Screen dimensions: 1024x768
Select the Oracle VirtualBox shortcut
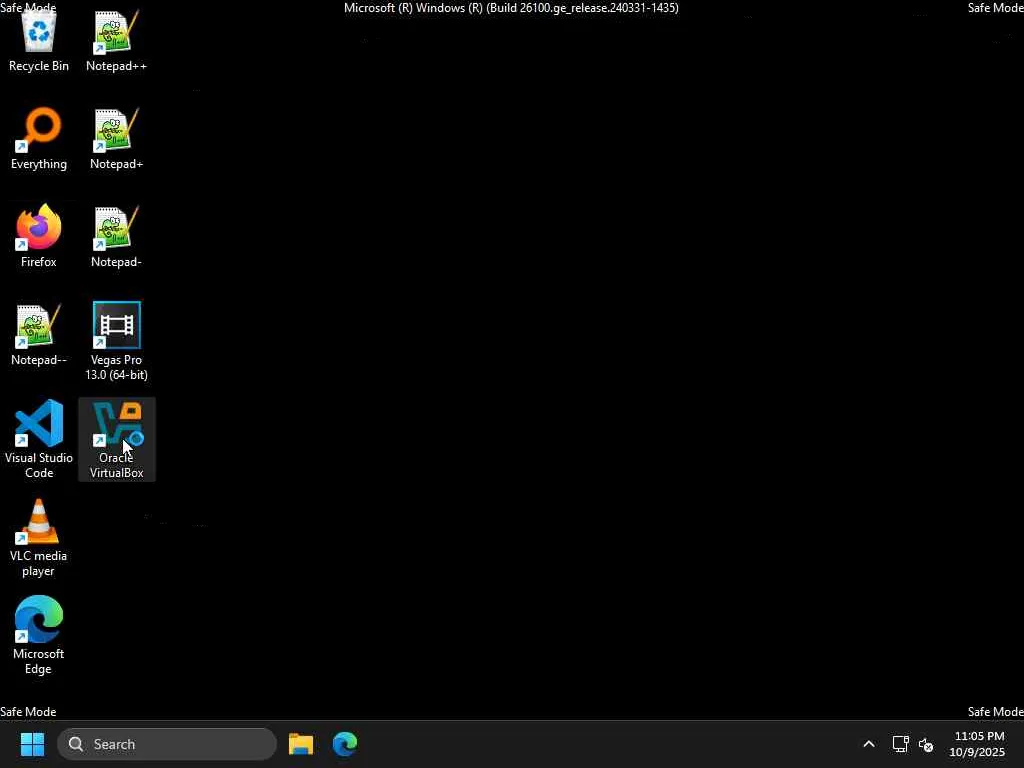pos(116,439)
